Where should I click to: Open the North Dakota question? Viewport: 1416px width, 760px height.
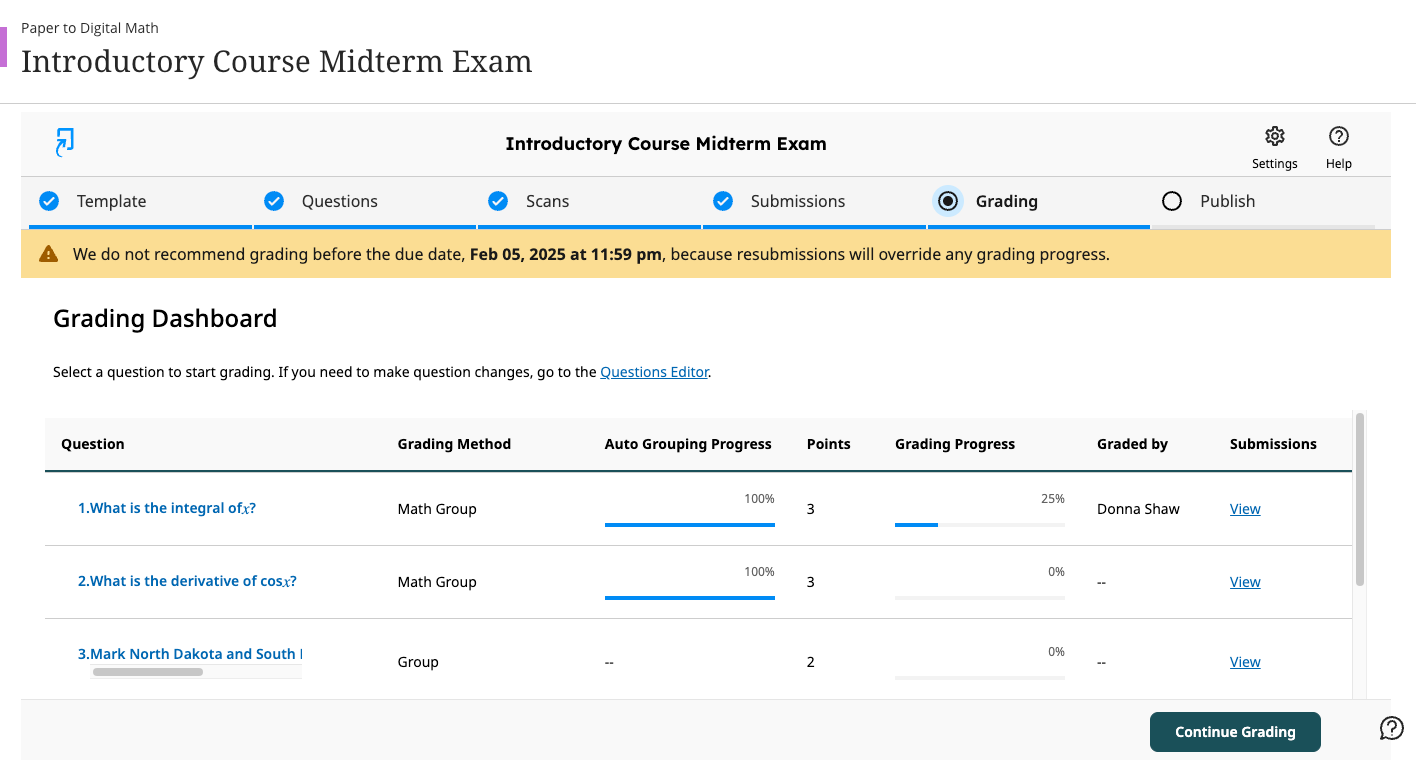click(190, 653)
